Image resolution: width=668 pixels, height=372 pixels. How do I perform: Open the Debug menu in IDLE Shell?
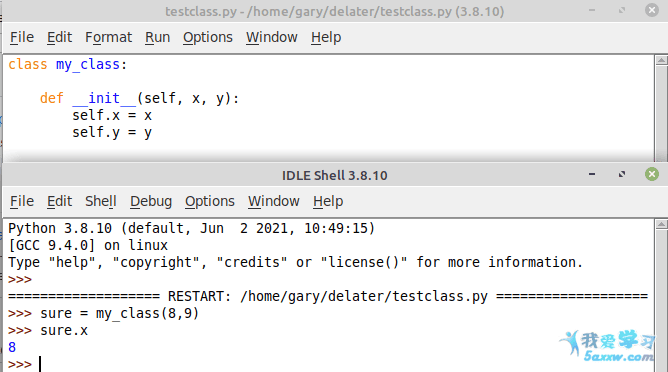[x=151, y=201]
